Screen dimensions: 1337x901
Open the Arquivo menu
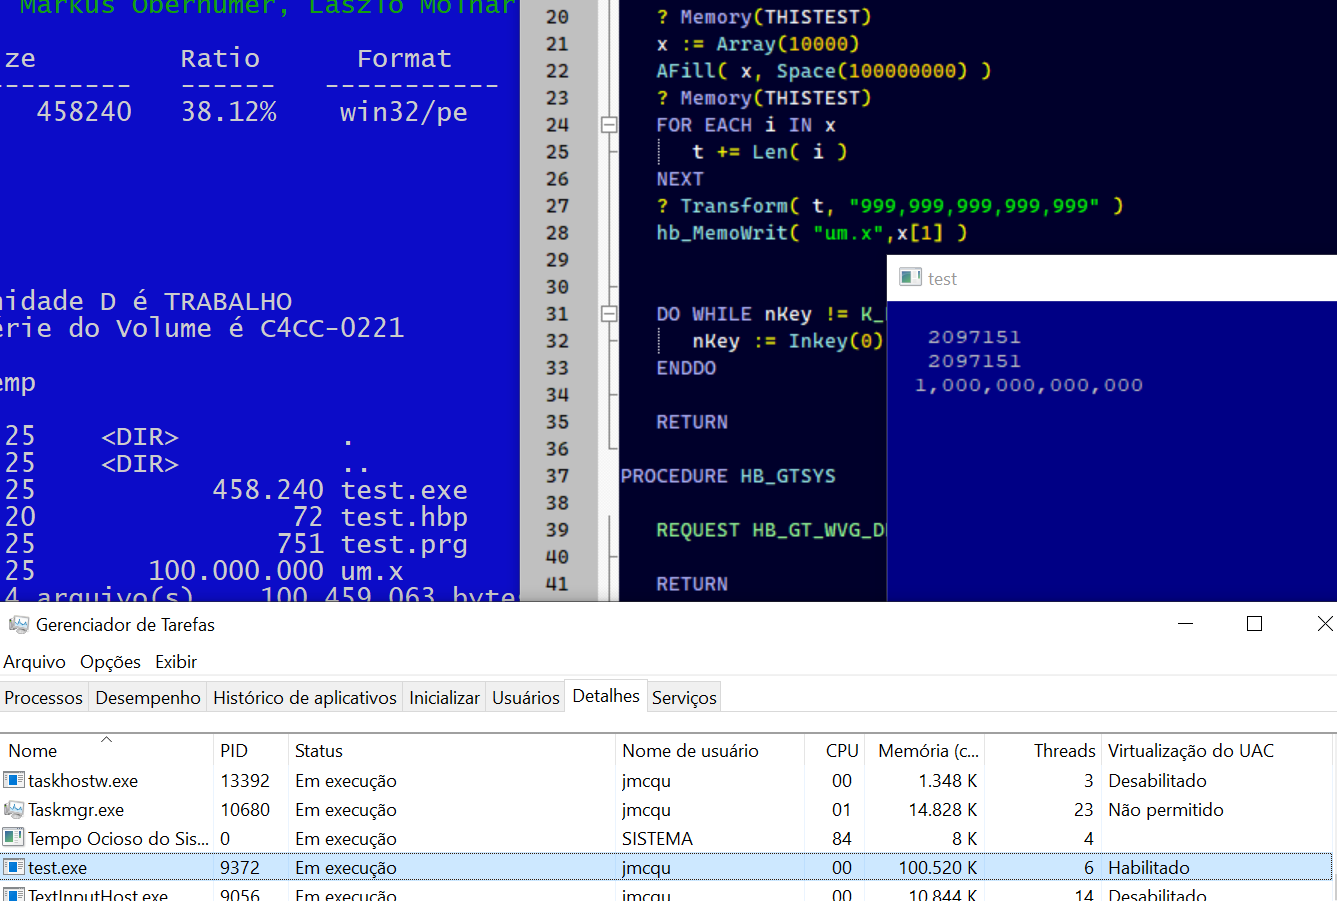[34, 662]
